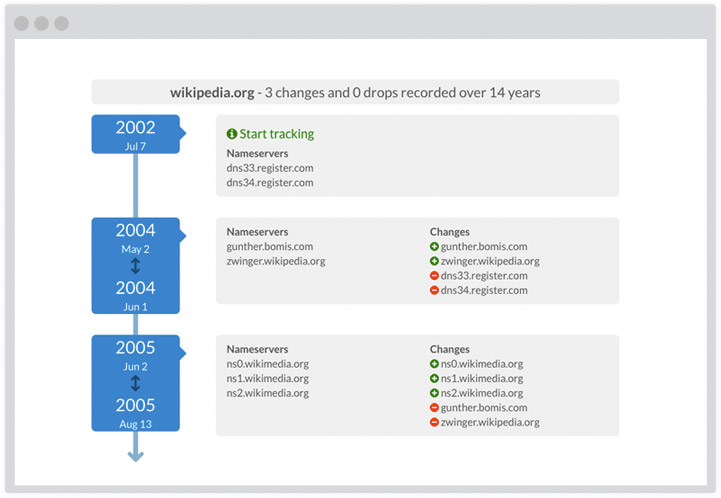Click ns0.wikimedia.org in the 2005 nameservers list
The height and width of the screenshot is (498, 721).
click(x=268, y=364)
